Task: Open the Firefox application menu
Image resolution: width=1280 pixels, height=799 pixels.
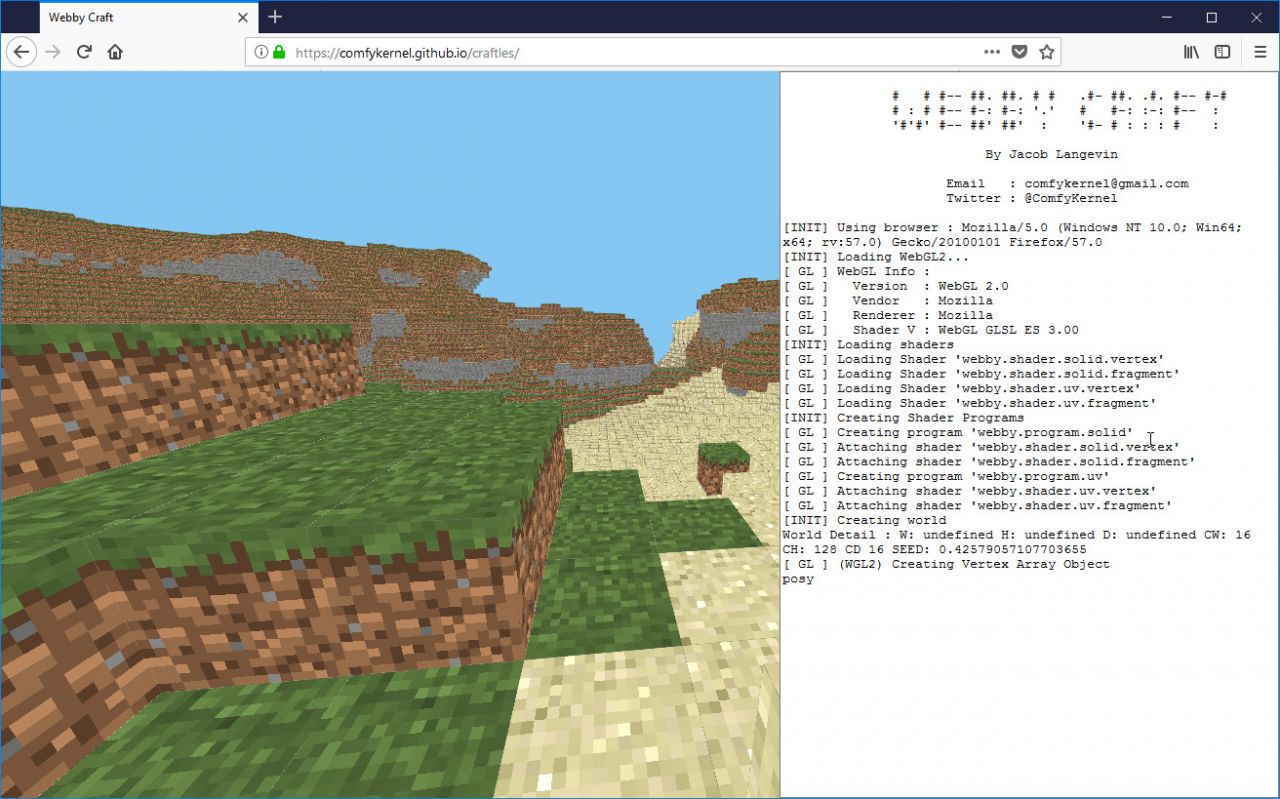Action: (x=1259, y=51)
